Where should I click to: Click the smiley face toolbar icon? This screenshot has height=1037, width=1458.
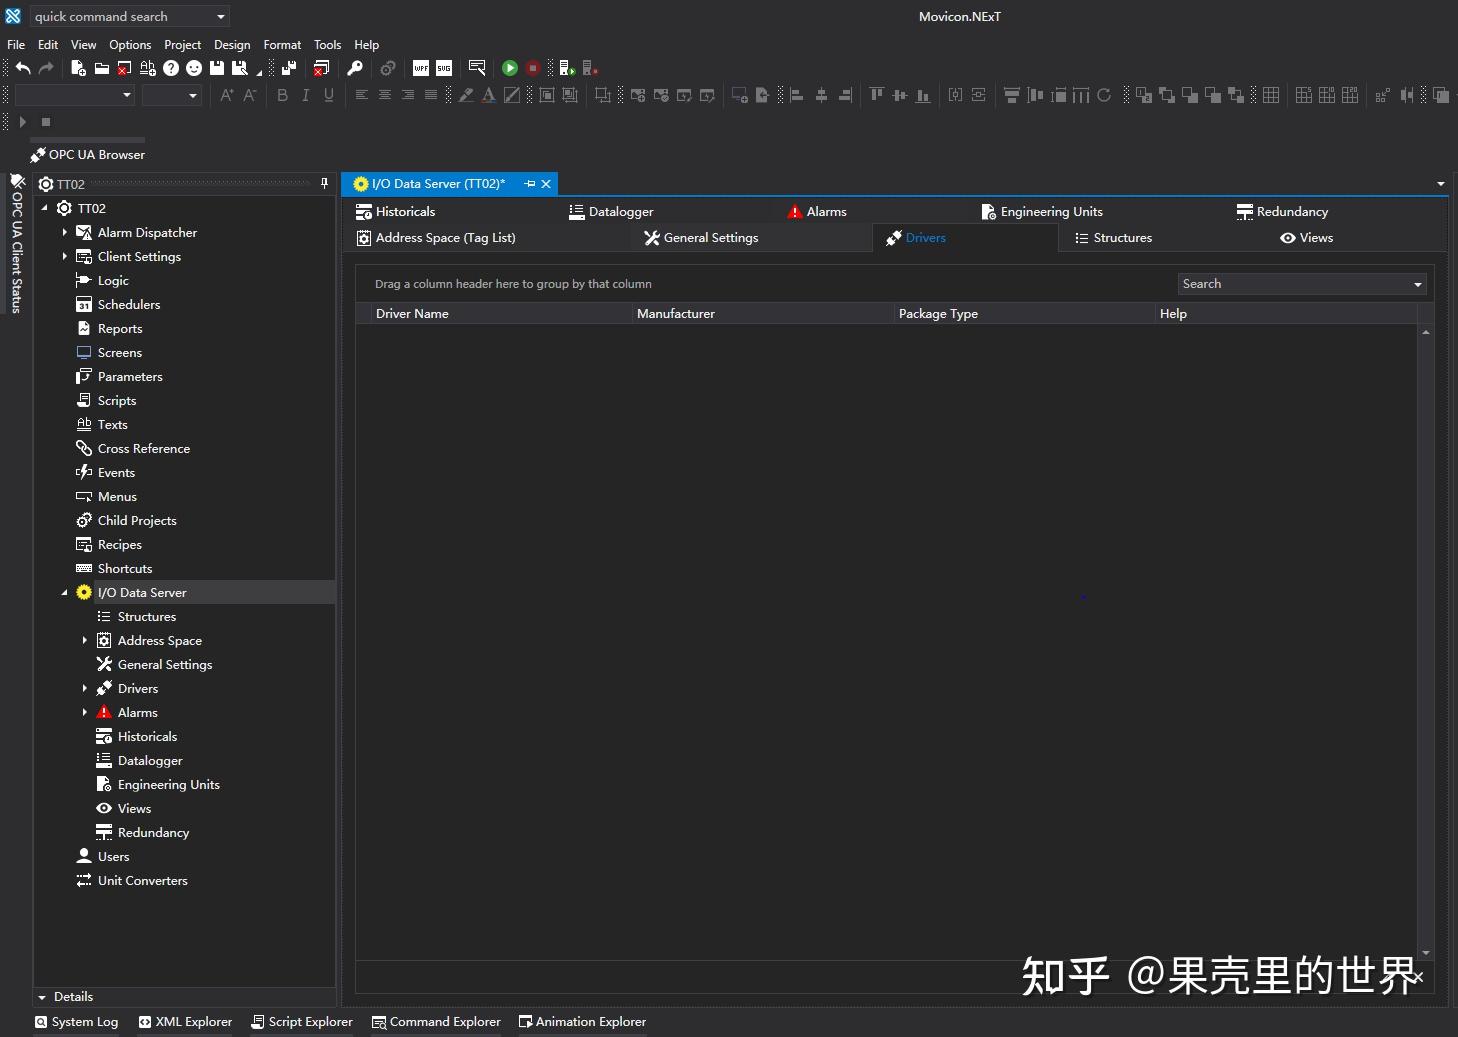194,68
